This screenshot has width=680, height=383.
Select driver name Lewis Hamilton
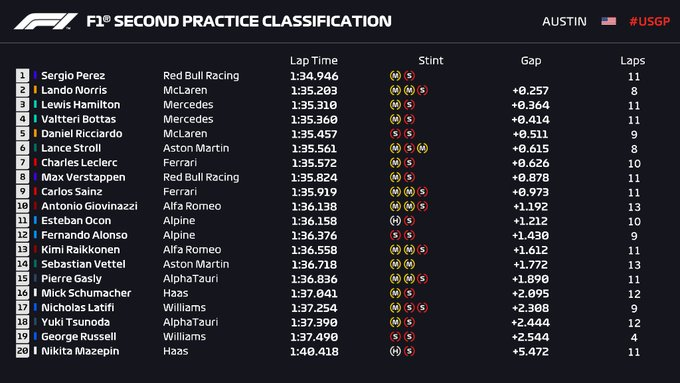click(x=81, y=105)
